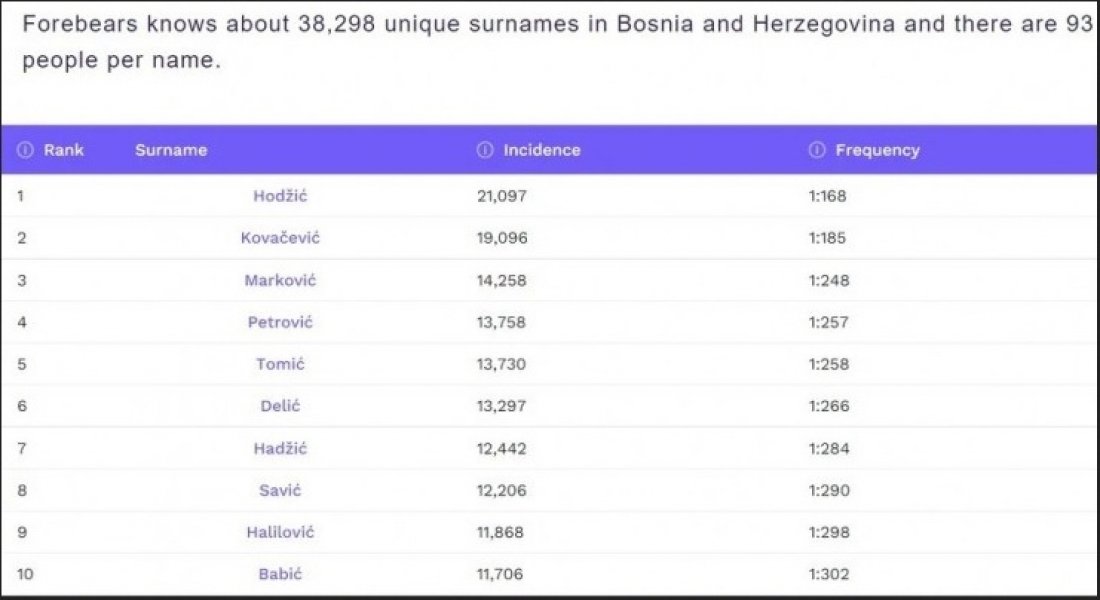Click the info icon beside Frequency
The width and height of the screenshot is (1100, 600).
tap(817, 150)
